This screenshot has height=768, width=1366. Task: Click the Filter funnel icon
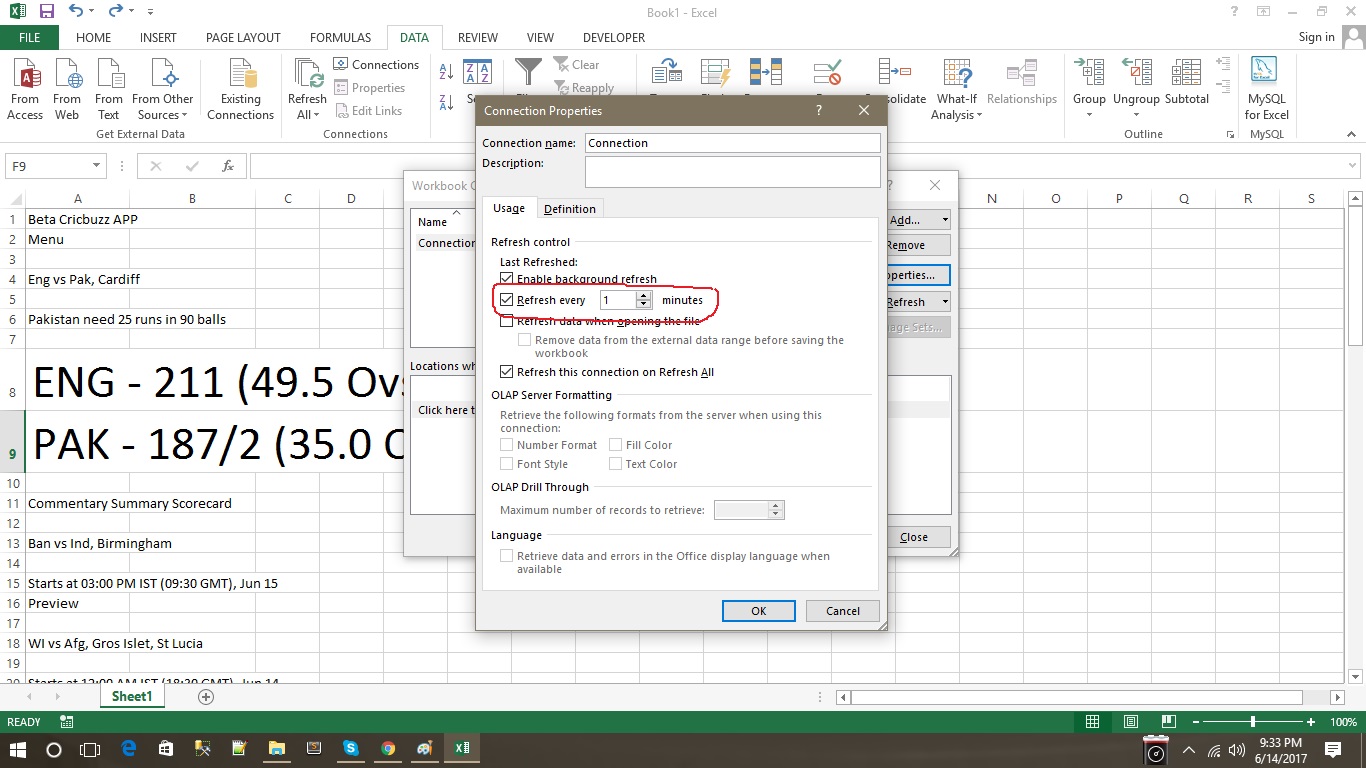click(x=527, y=73)
